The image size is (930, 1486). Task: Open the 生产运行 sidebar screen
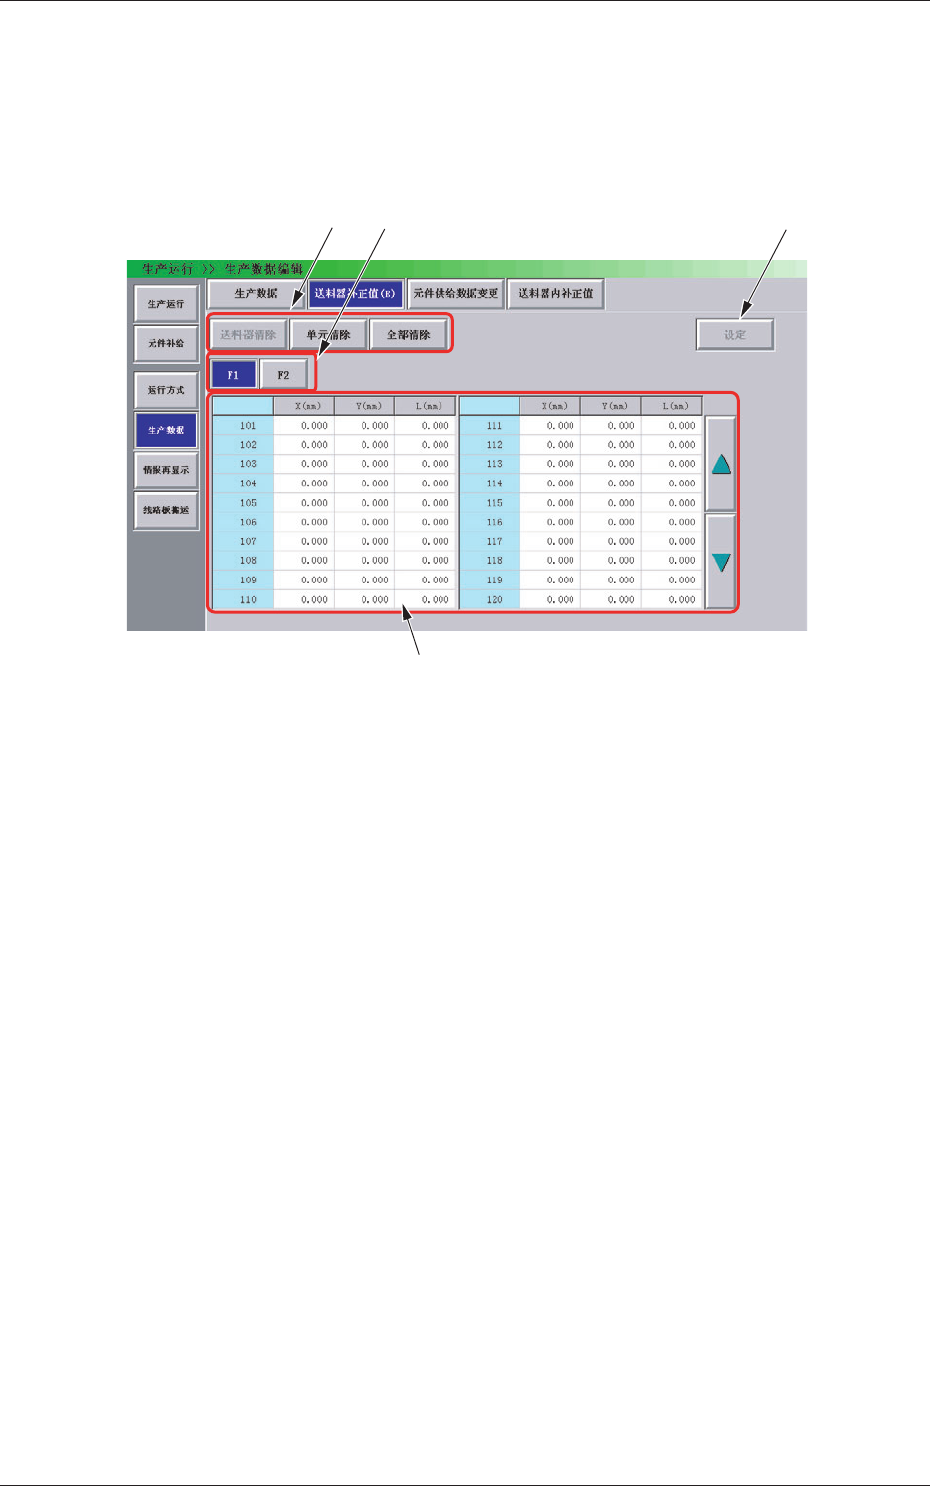pos(166,304)
